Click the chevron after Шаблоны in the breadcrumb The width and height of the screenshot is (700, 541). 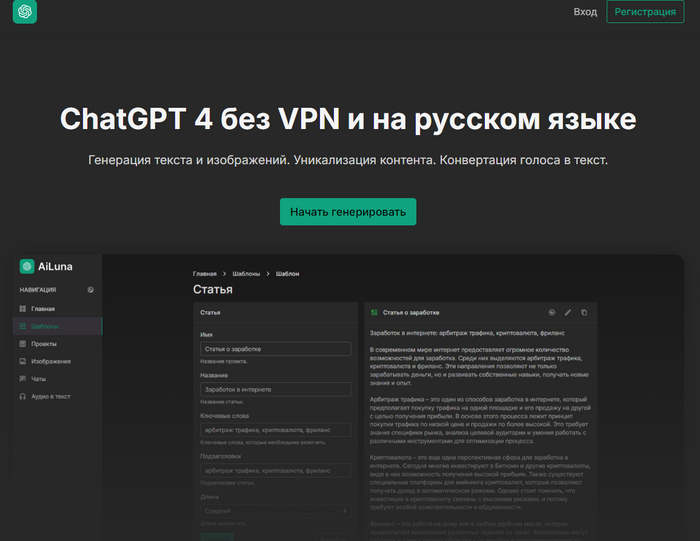click(268, 274)
